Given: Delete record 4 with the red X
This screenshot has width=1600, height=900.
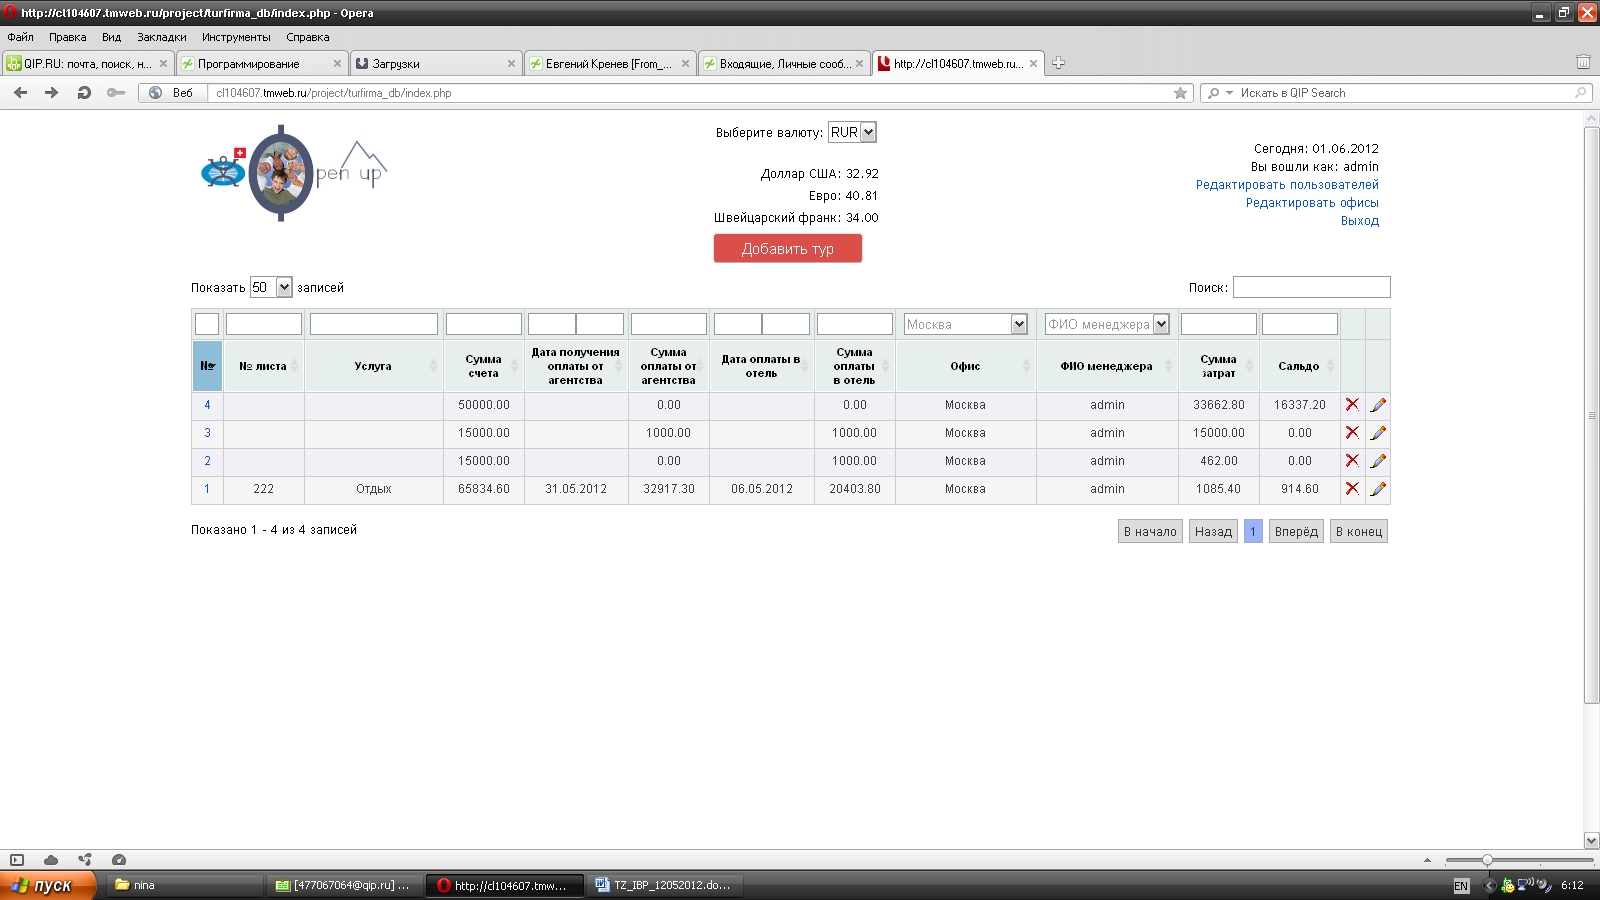Looking at the screenshot, I should (1352, 405).
